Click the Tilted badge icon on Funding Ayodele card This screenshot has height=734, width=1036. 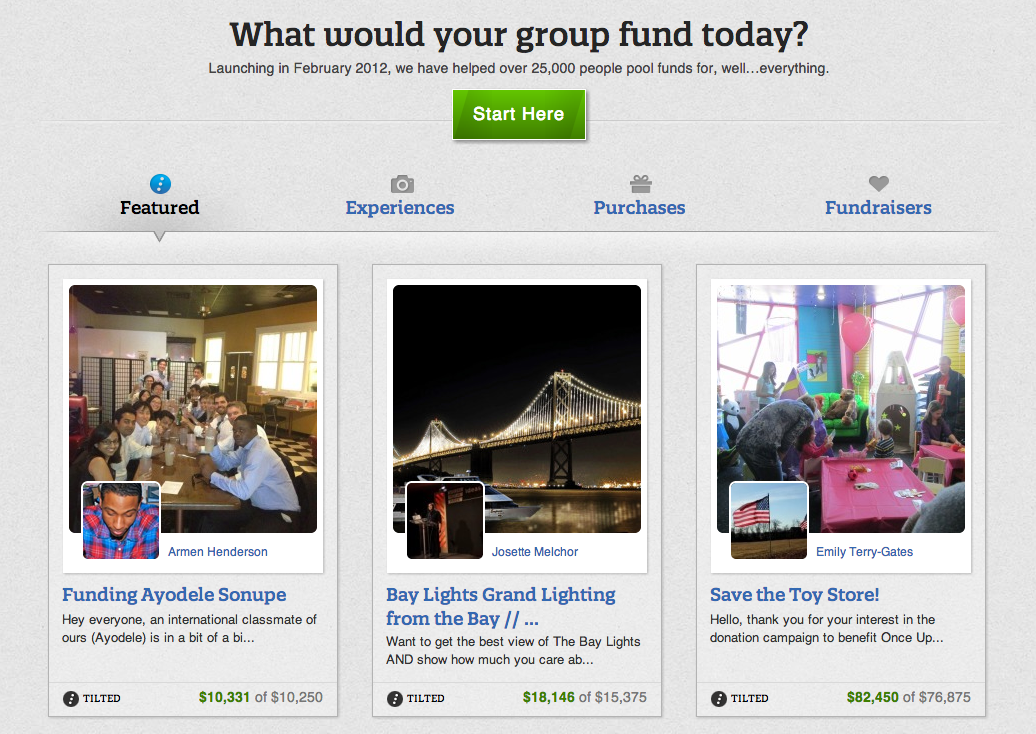click(71, 698)
